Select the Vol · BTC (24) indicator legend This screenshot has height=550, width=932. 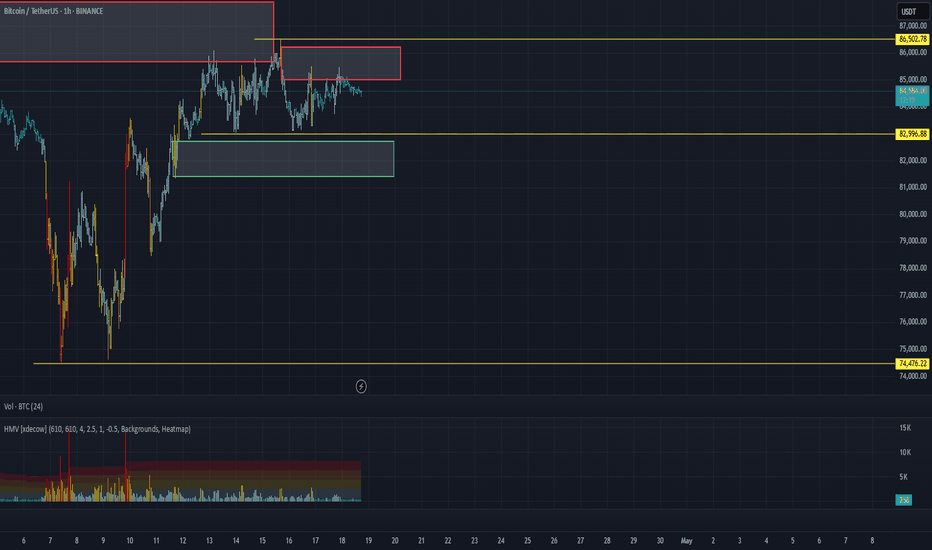point(23,407)
